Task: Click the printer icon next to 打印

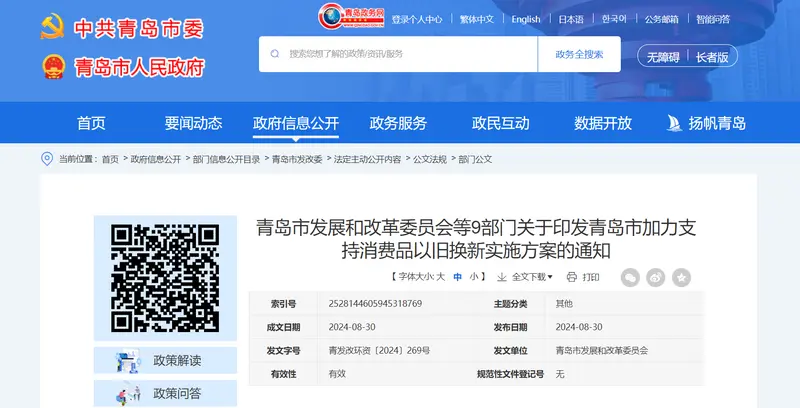Action: pos(571,277)
